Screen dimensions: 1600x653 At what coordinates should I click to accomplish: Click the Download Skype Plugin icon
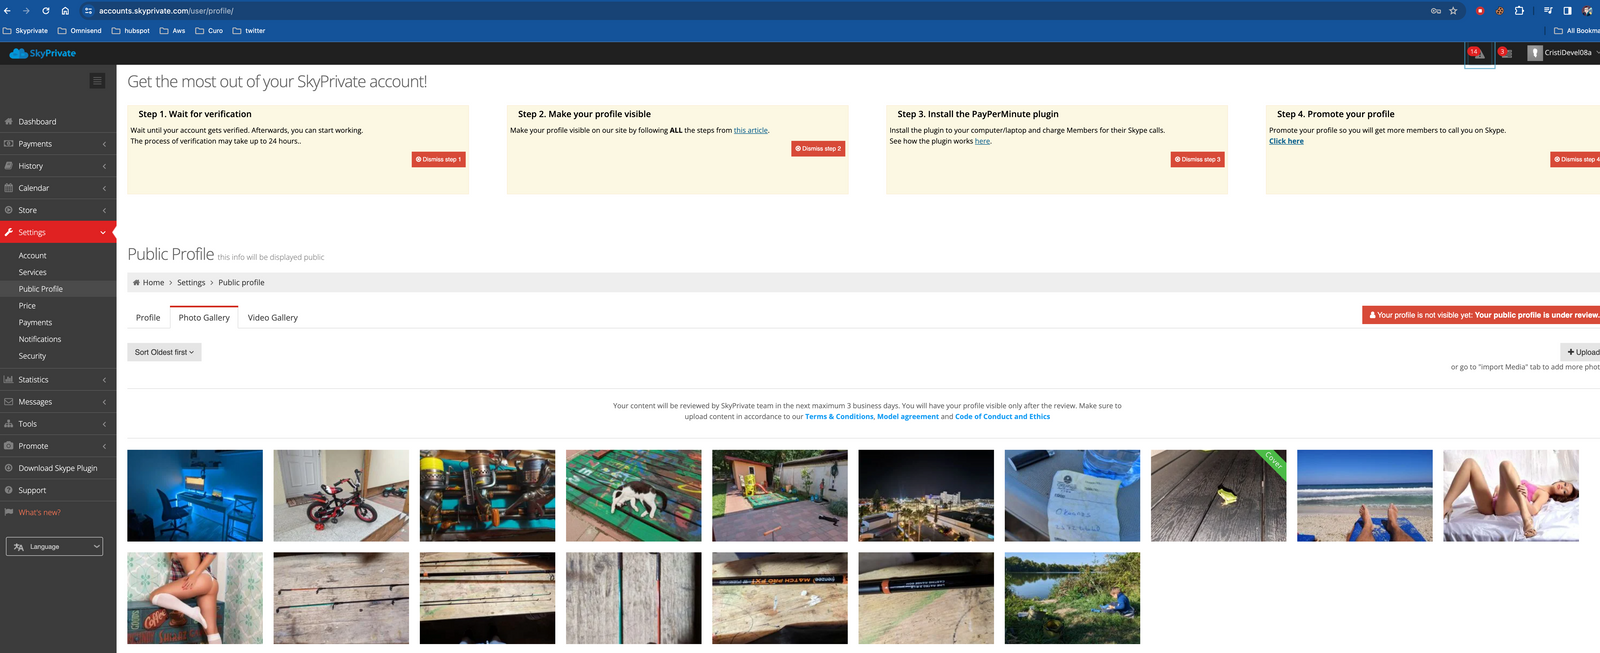pyautogui.click(x=9, y=468)
